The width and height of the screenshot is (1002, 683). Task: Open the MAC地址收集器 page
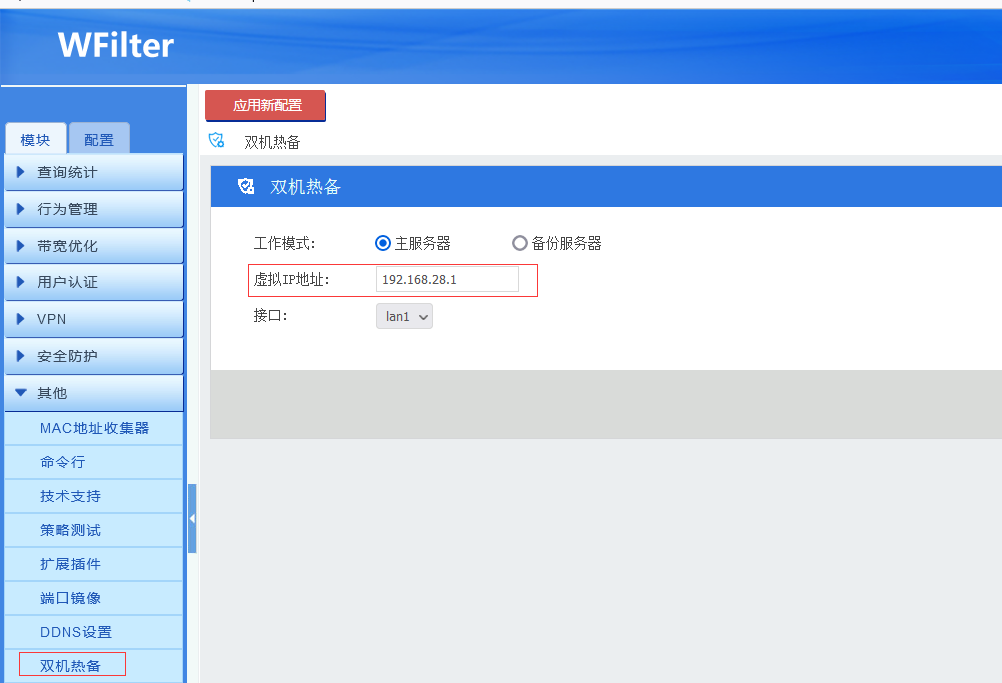click(x=94, y=428)
